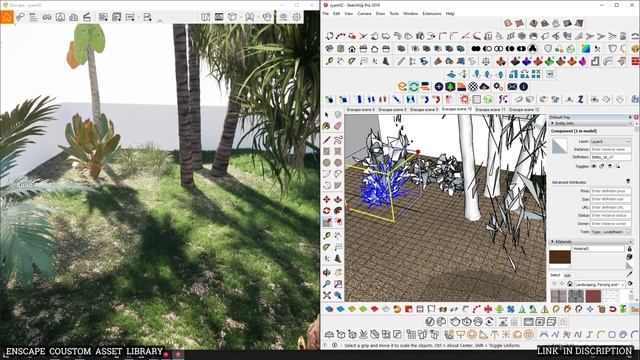Click the component material preview thumbnail
This screenshot has height=360, width=640.
(559, 146)
